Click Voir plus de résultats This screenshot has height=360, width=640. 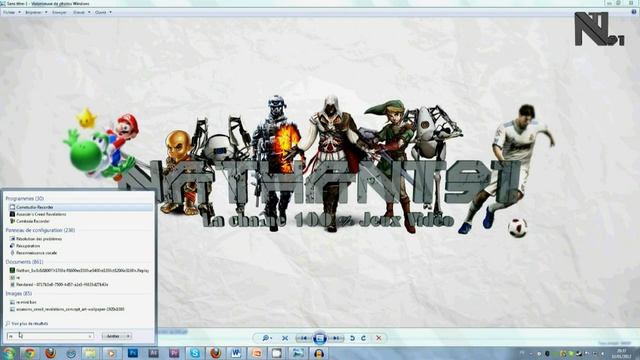point(27,323)
